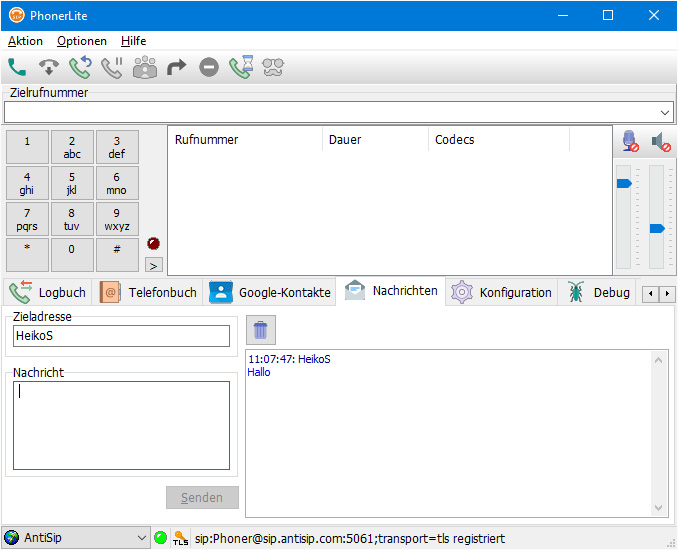
Task: Open the AntiSip profile dropdown
Action: pos(140,538)
